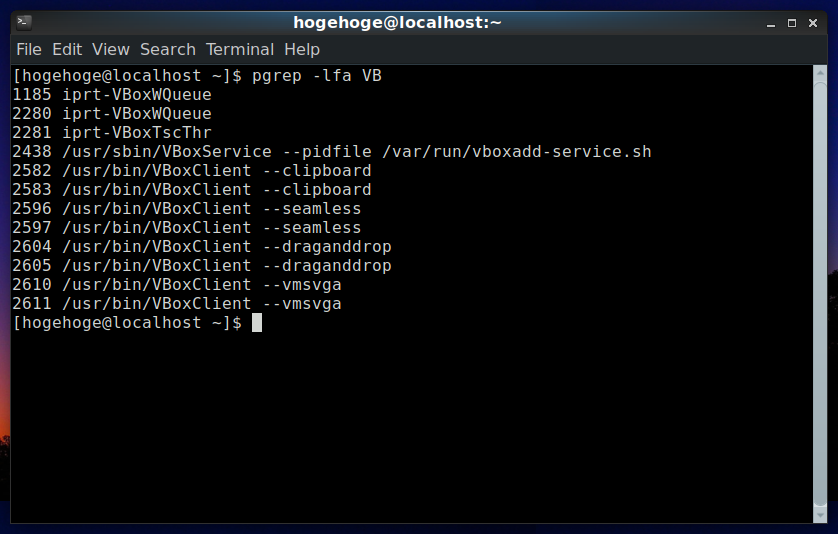Open the Search menu
Image resolution: width=838 pixels, height=534 pixels.
point(168,50)
